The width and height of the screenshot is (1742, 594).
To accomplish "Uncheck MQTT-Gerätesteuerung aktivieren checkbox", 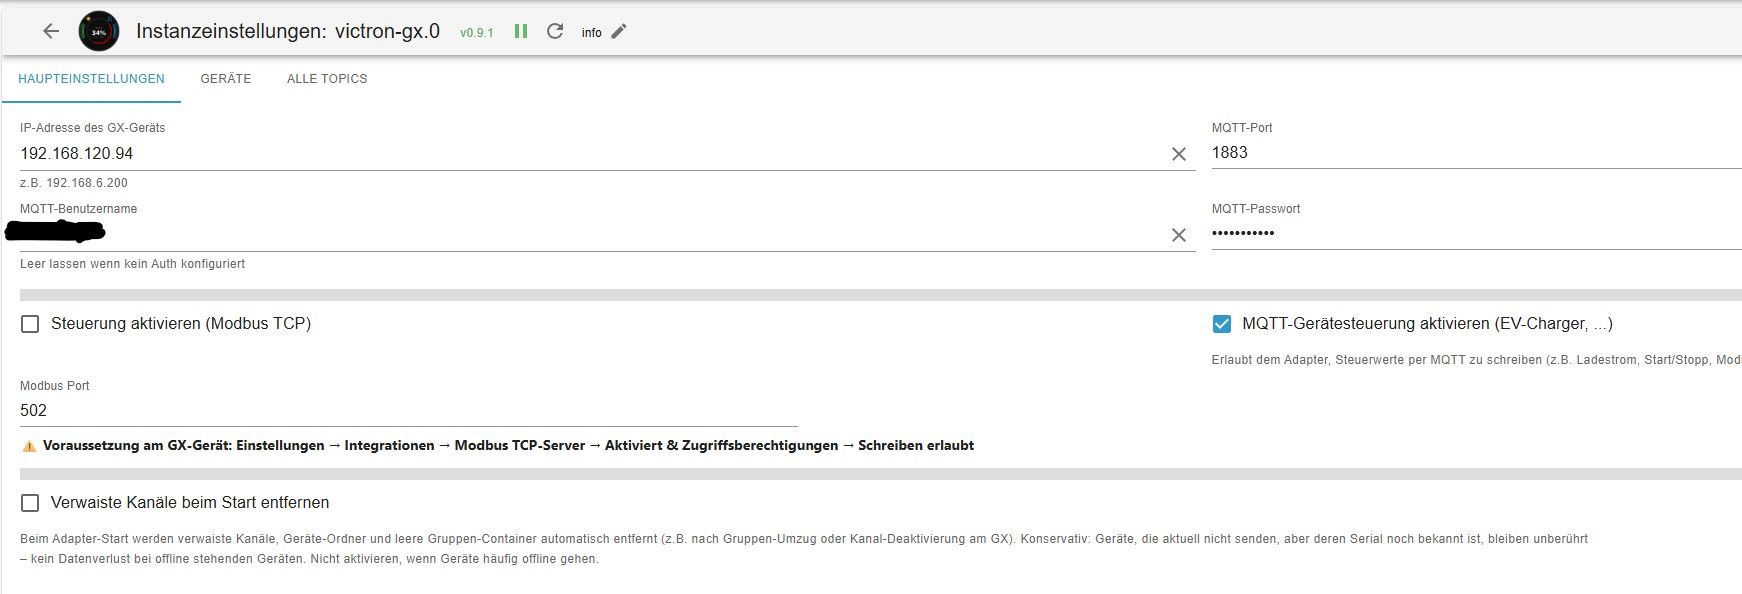I will pos(1221,324).
